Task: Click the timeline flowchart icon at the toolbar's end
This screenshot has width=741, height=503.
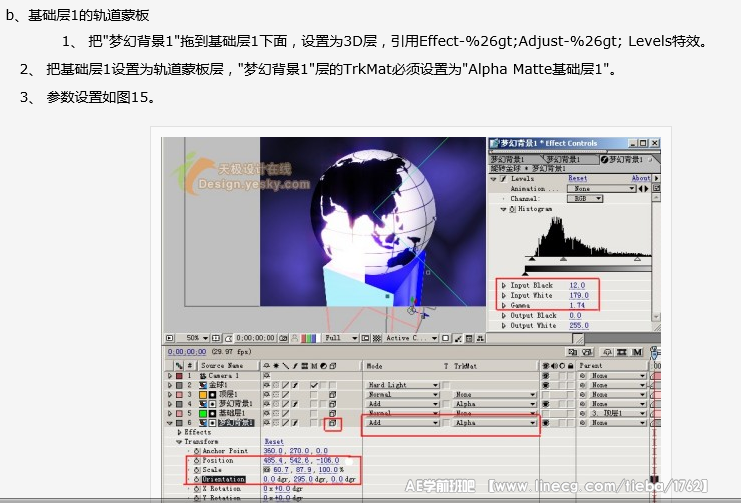Action: pyautogui.click(x=480, y=338)
